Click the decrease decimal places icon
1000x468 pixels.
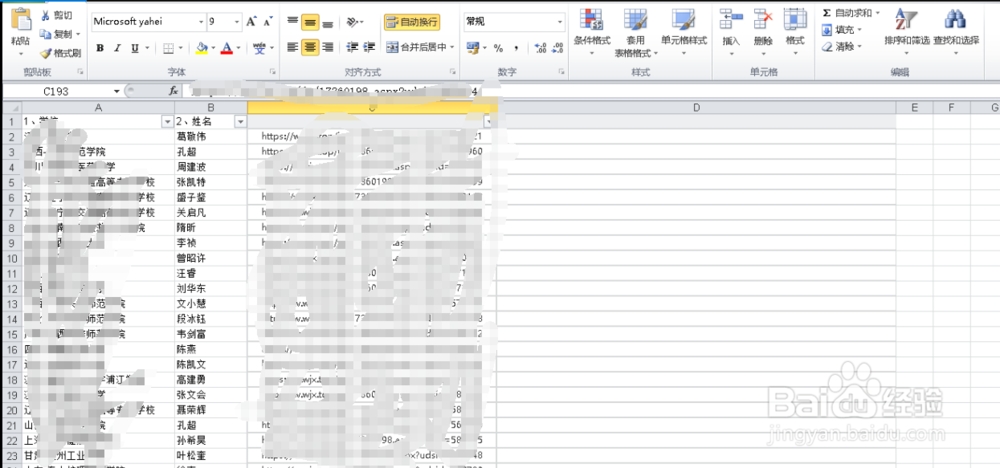tap(557, 48)
